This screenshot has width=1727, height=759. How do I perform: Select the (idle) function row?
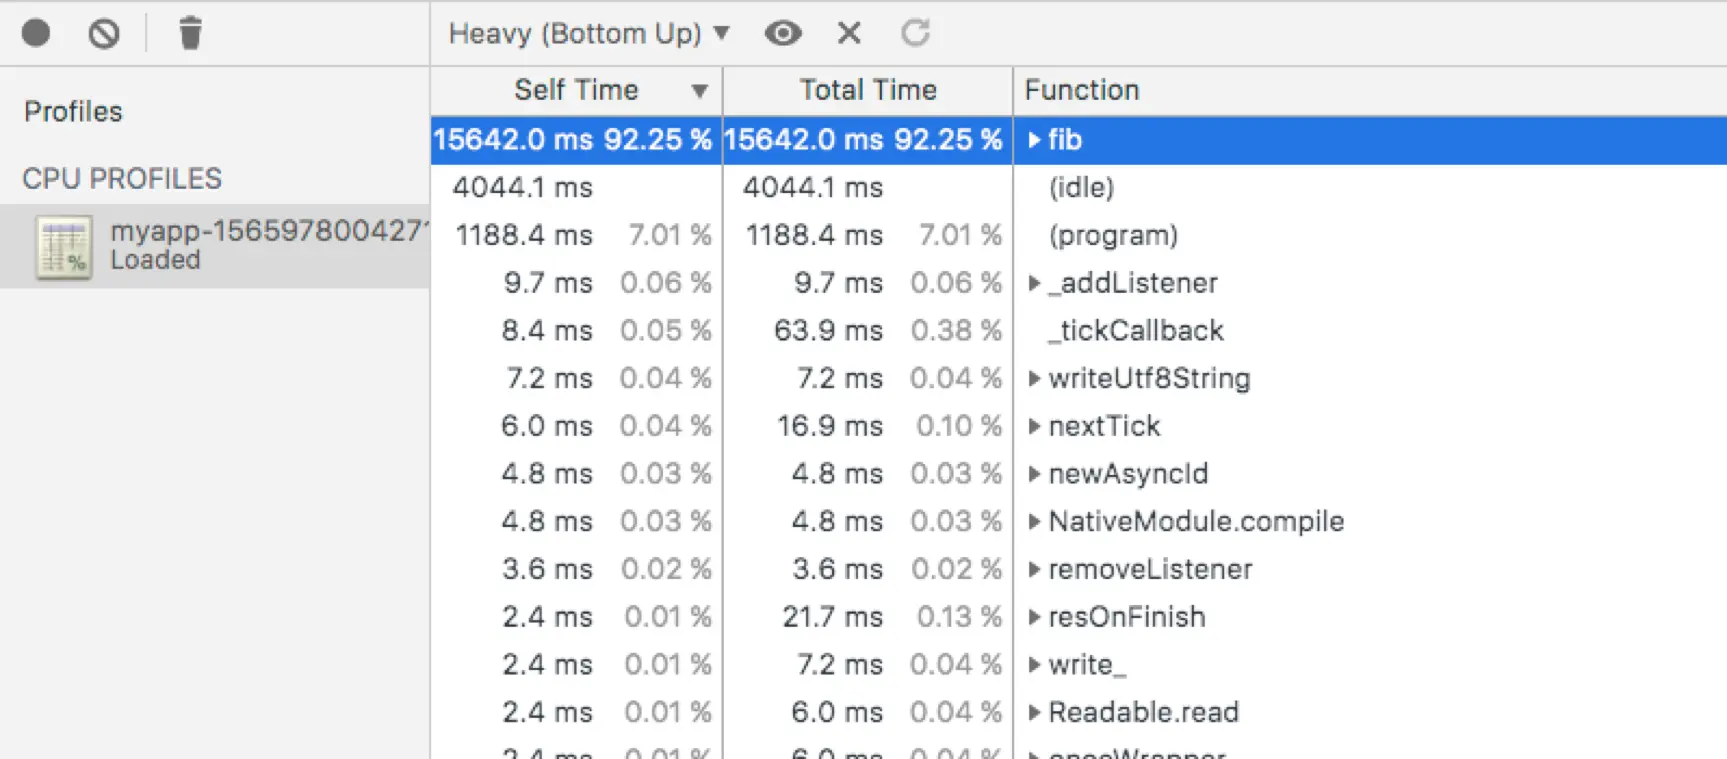point(1081,187)
